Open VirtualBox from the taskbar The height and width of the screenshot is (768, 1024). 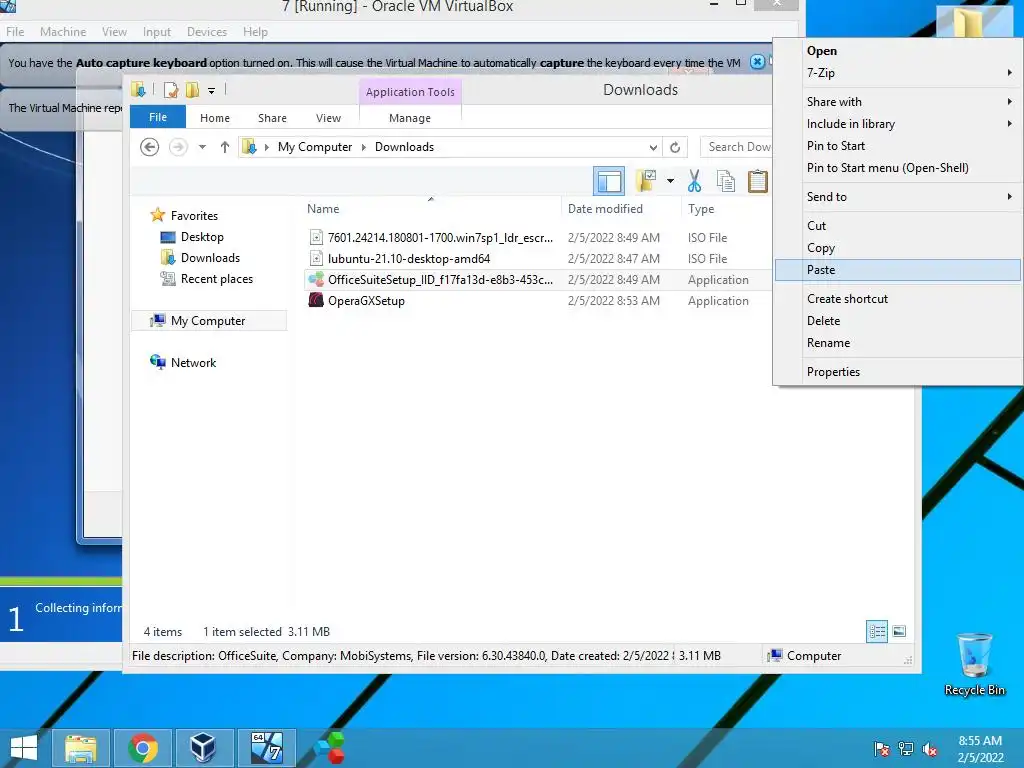coord(204,748)
